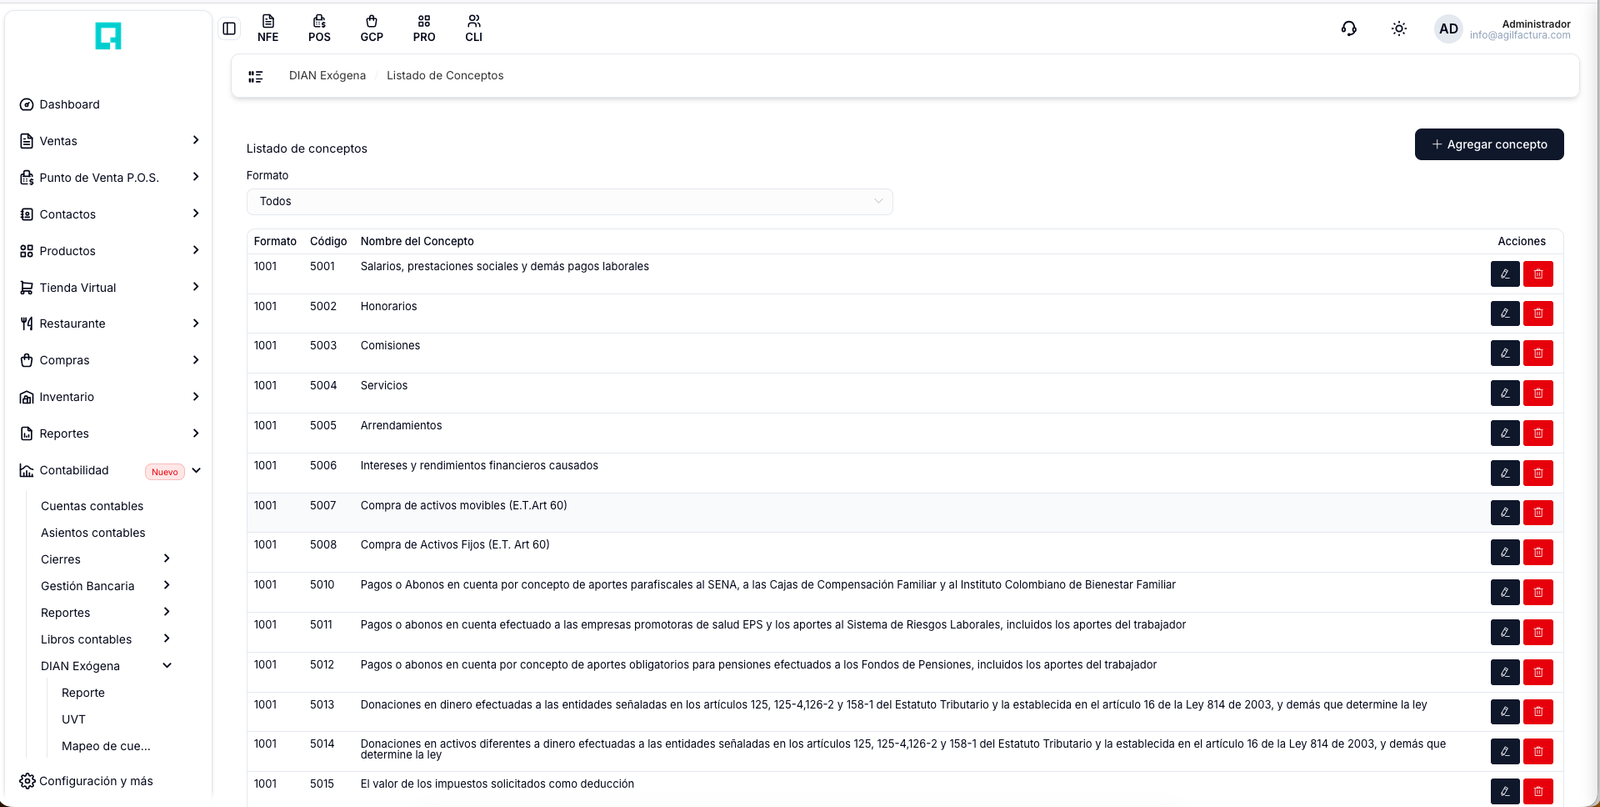Edit concept 5008 Compra de Activos Fijos
1600x807 pixels.
click(x=1505, y=552)
